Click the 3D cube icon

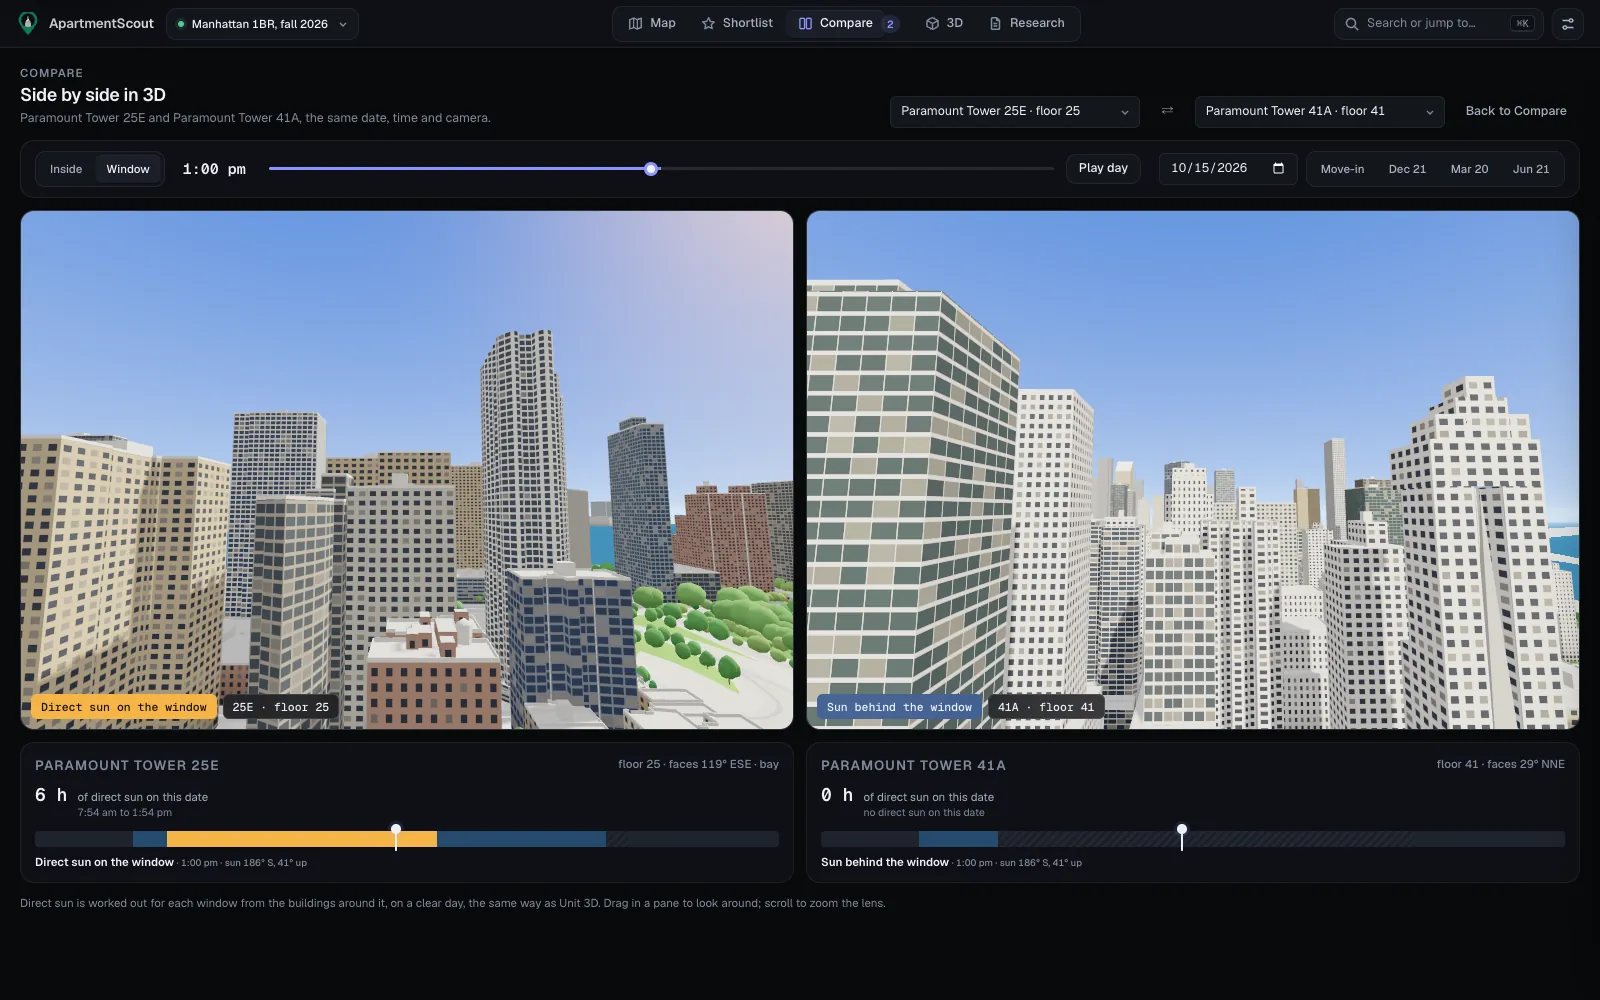(932, 23)
